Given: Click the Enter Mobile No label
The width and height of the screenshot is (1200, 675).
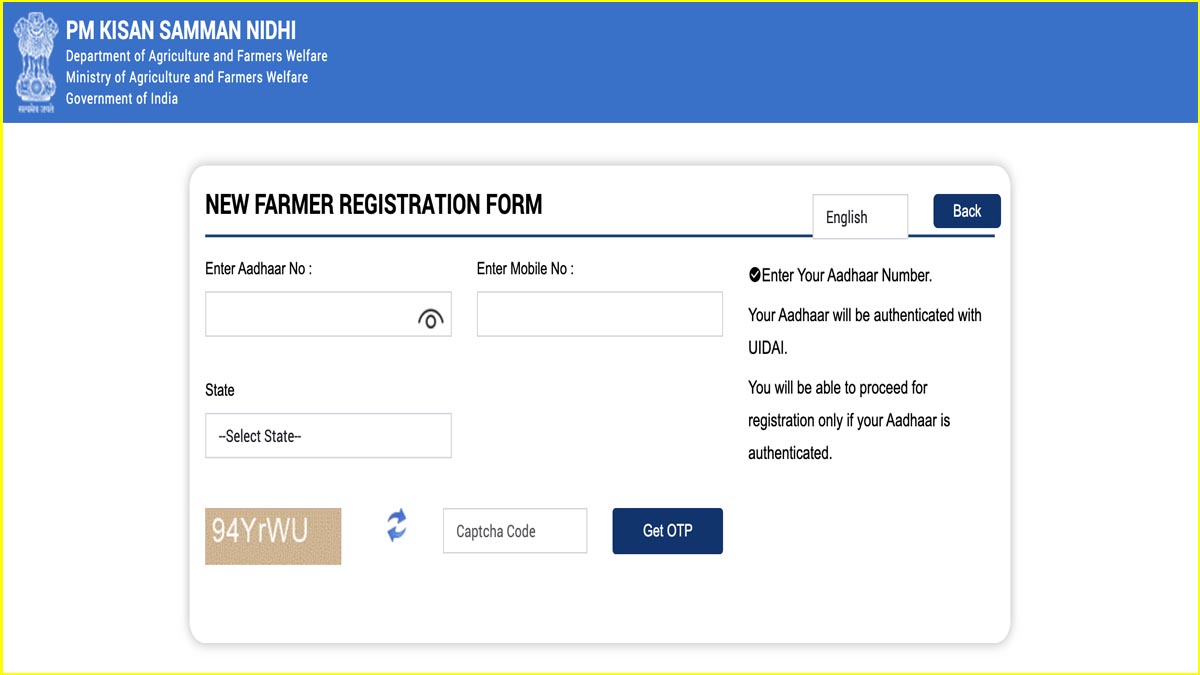Looking at the screenshot, I should click(x=525, y=269).
